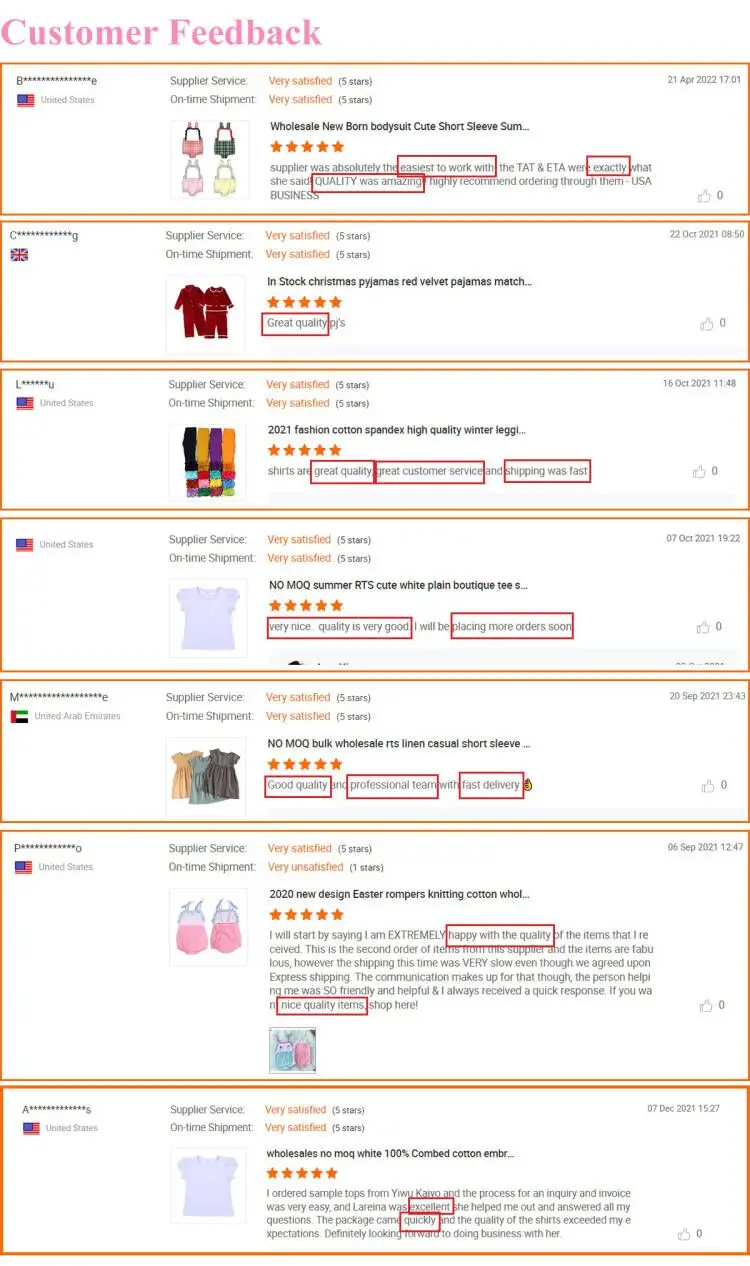Like the red velvet pajamas review
The width and height of the screenshot is (750, 1266).
708,324
